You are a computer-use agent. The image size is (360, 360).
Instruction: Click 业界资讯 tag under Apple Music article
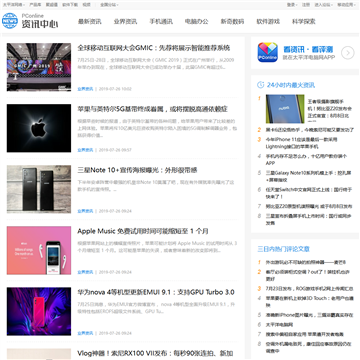[85, 272]
